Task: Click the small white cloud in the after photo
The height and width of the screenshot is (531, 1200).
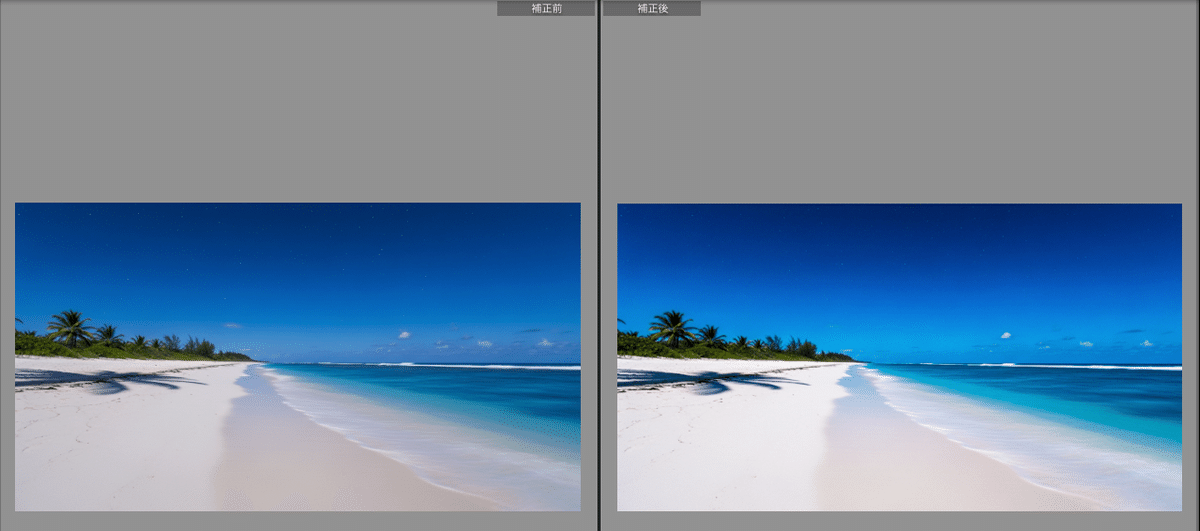Action: [1006, 335]
